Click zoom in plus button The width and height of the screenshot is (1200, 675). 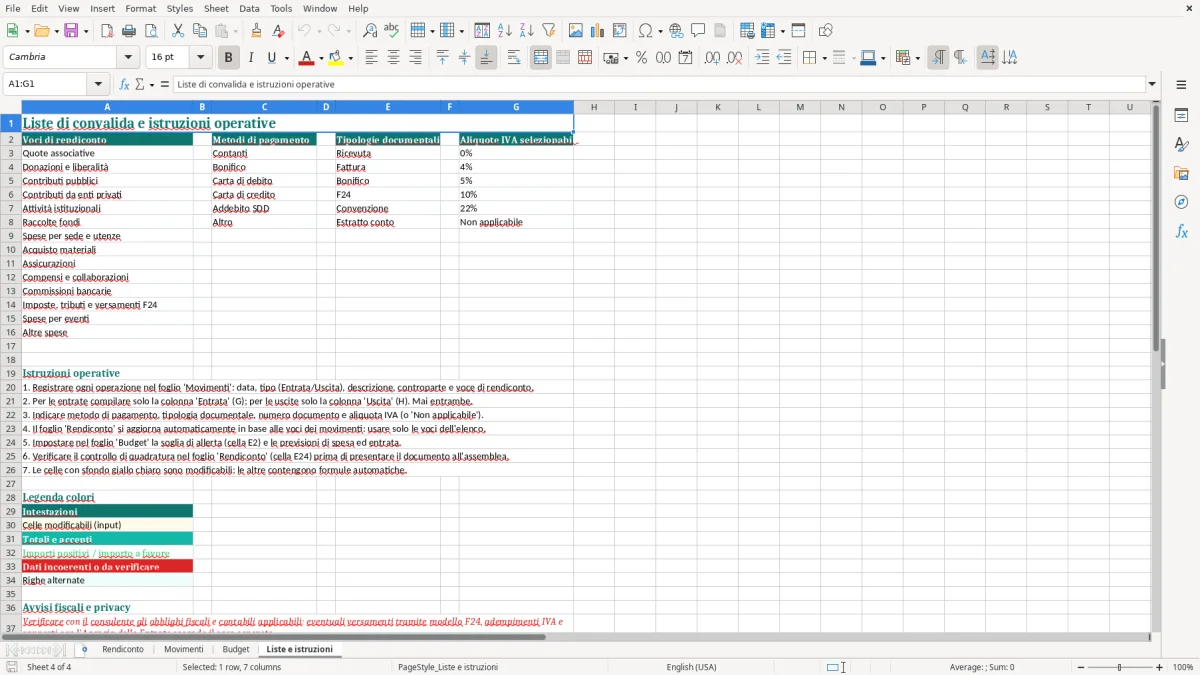(x=1160, y=667)
